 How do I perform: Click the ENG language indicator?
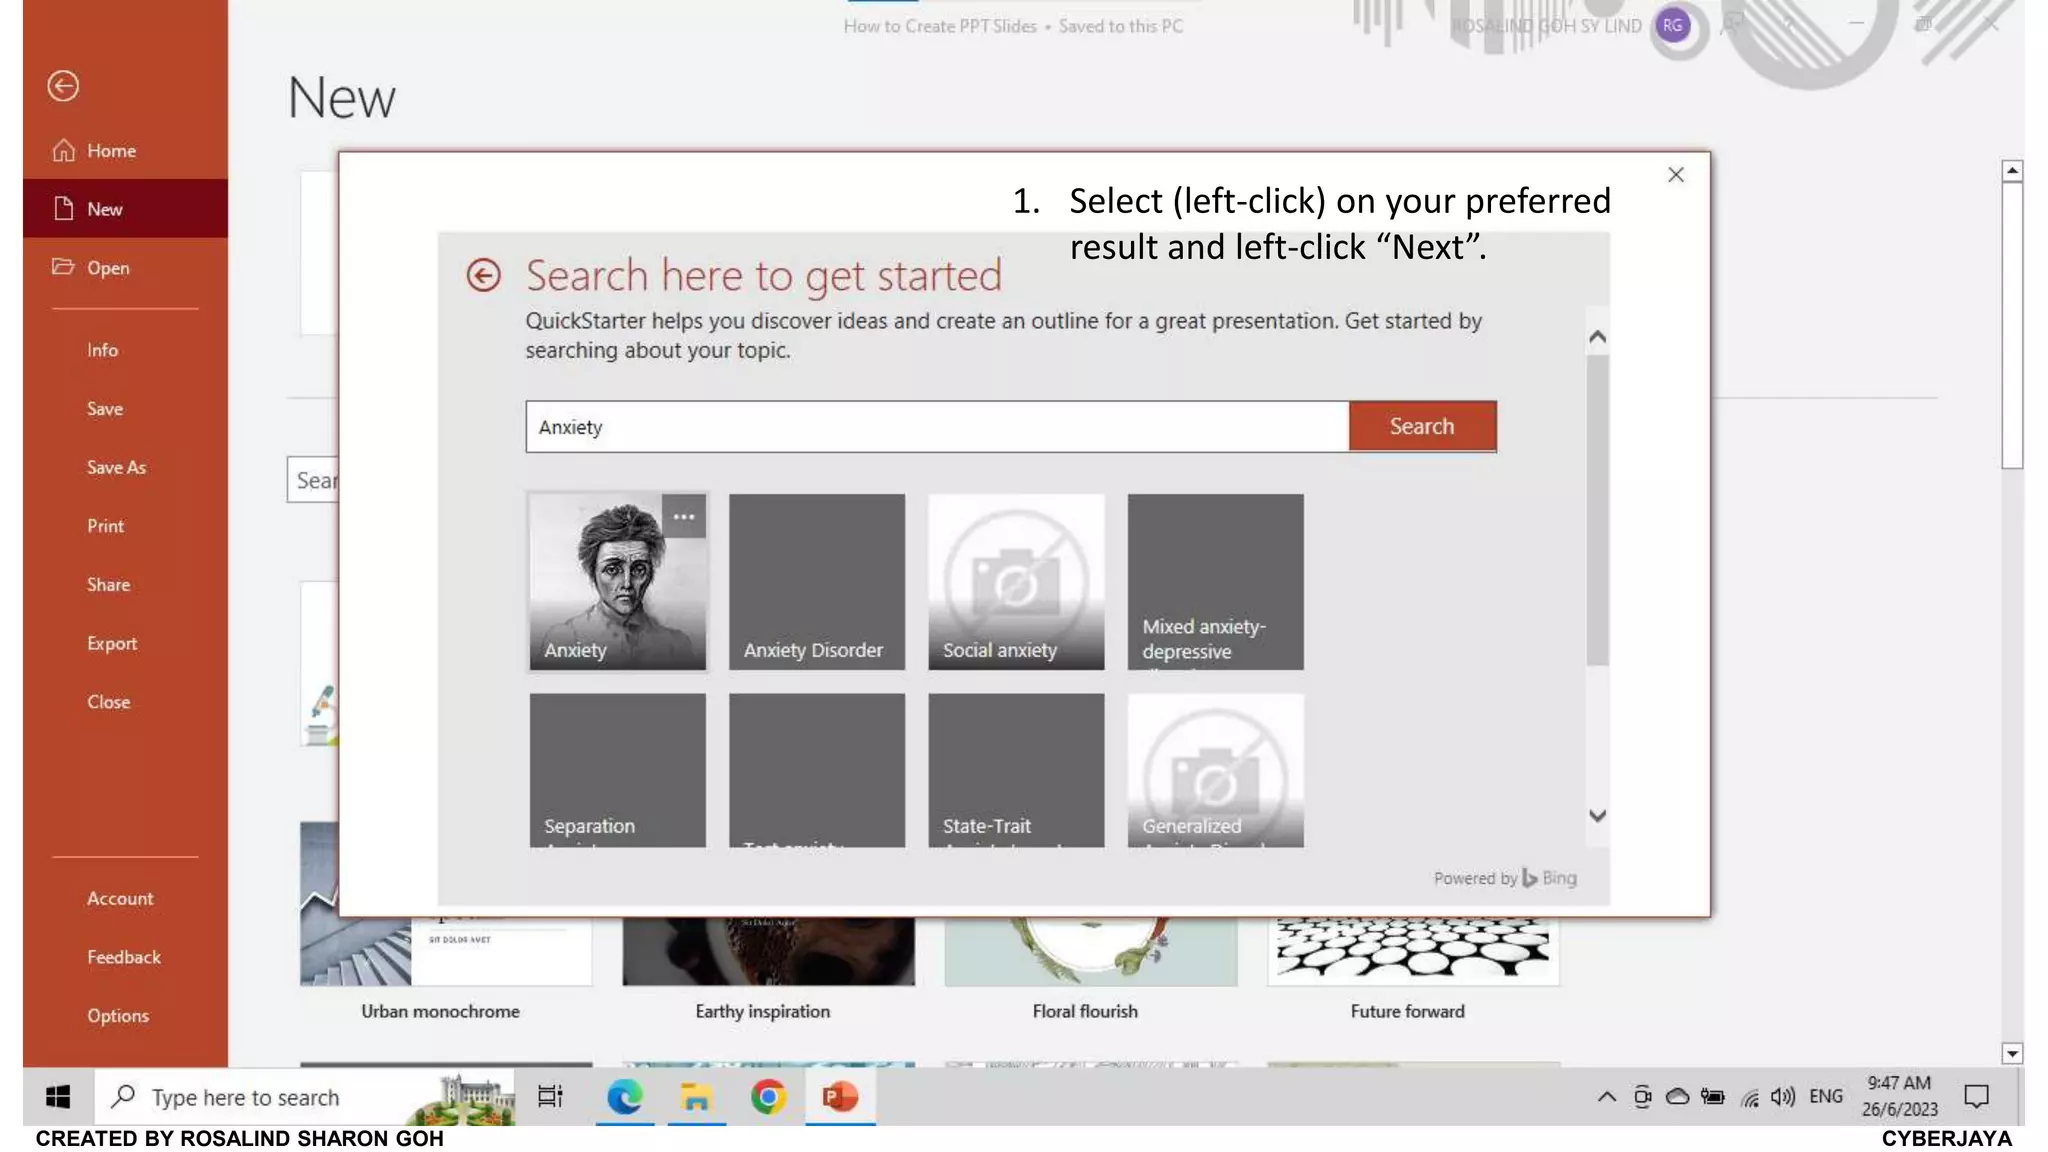[1826, 1097]
